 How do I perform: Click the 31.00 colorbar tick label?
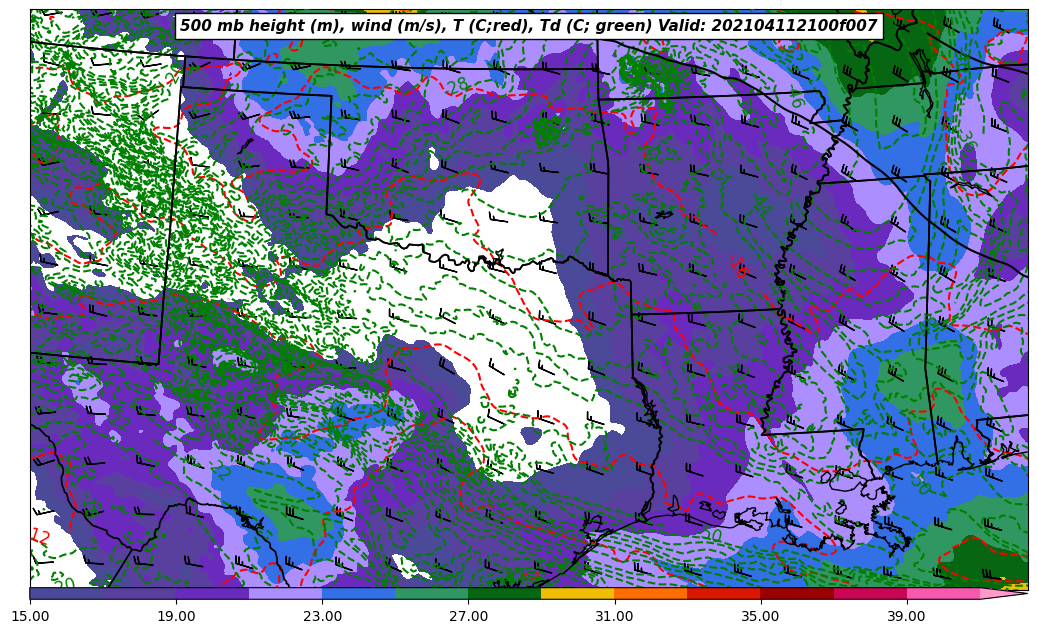click(614, 616)
